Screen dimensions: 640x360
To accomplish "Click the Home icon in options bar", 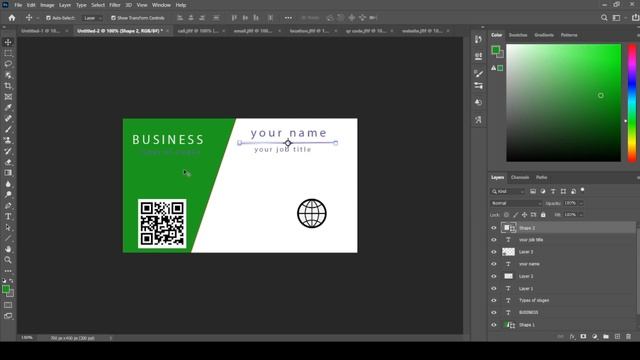I will coord(12,18).
